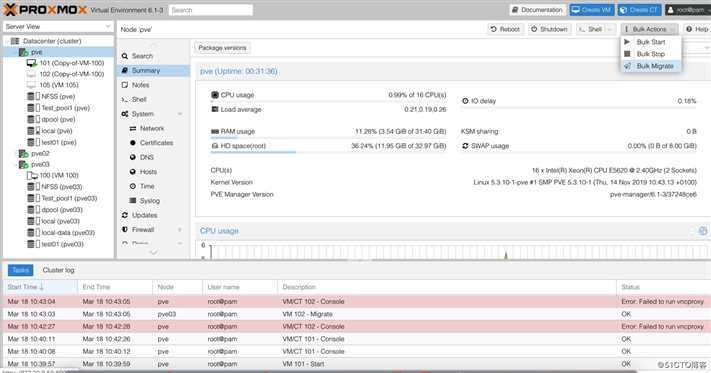The width and height of the screenshot is (711, 373).
Task: Switch to Cluster log tab
Action: (58, 270)
